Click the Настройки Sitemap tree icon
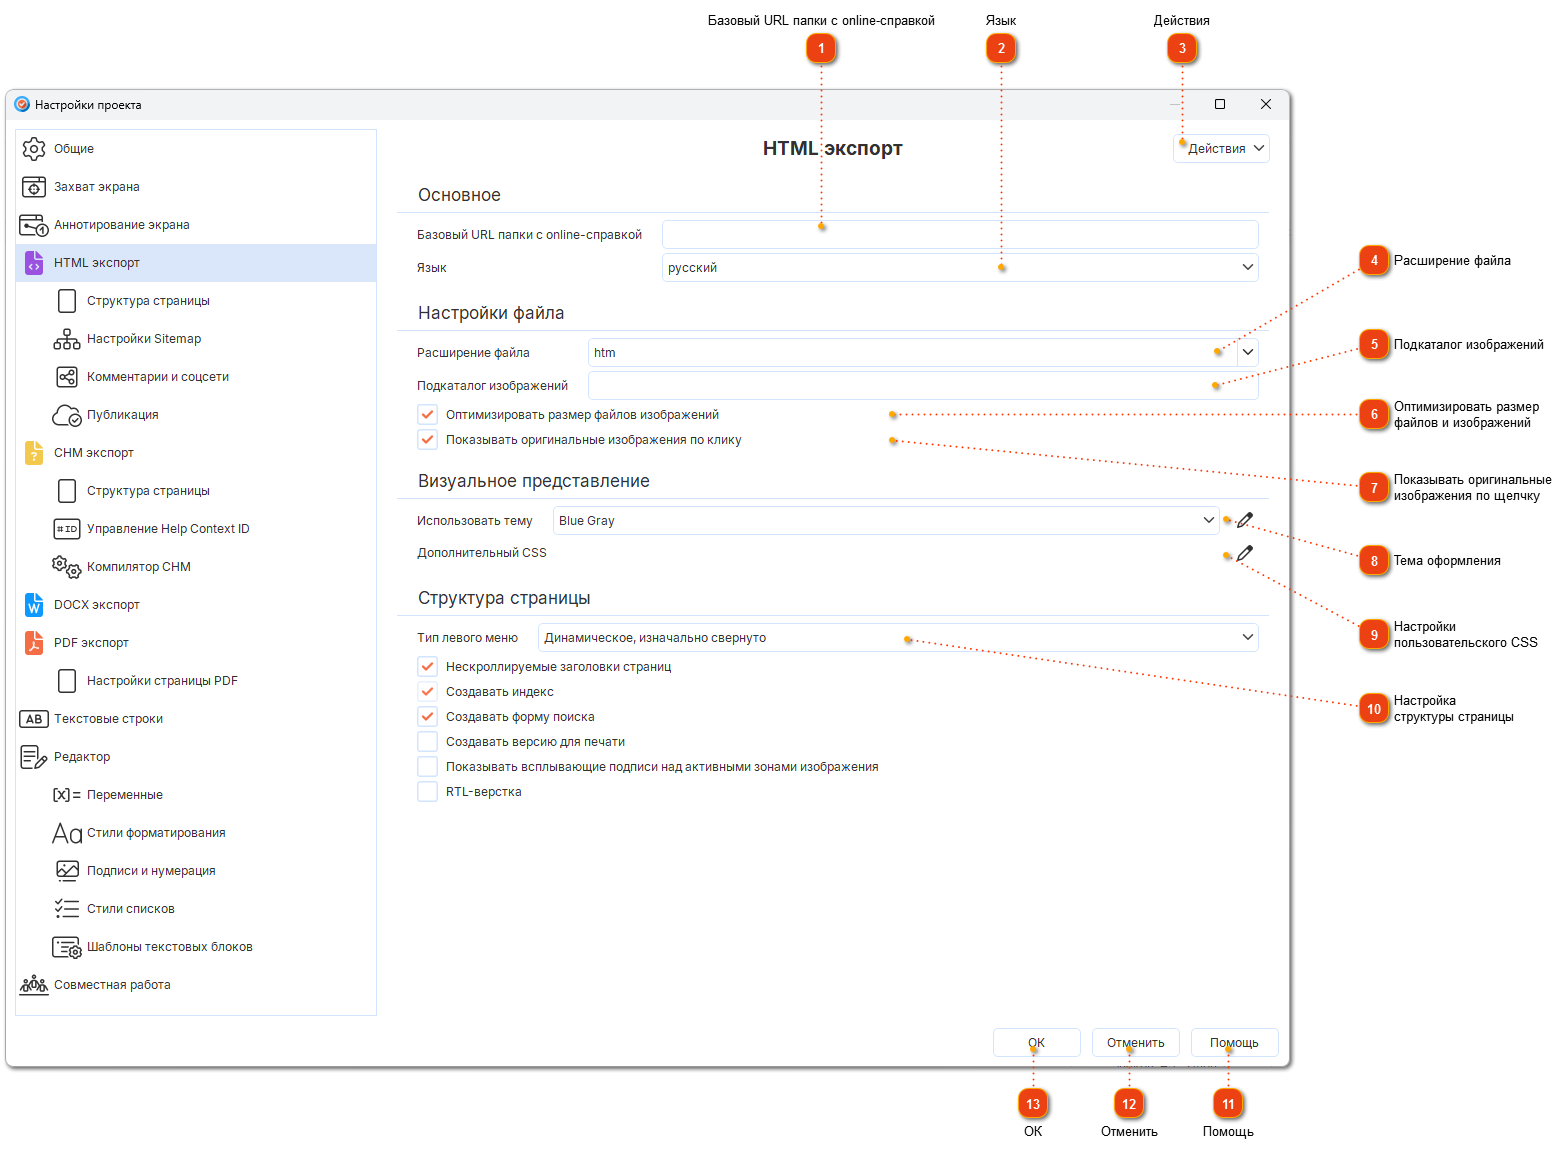 click(67, 339)
